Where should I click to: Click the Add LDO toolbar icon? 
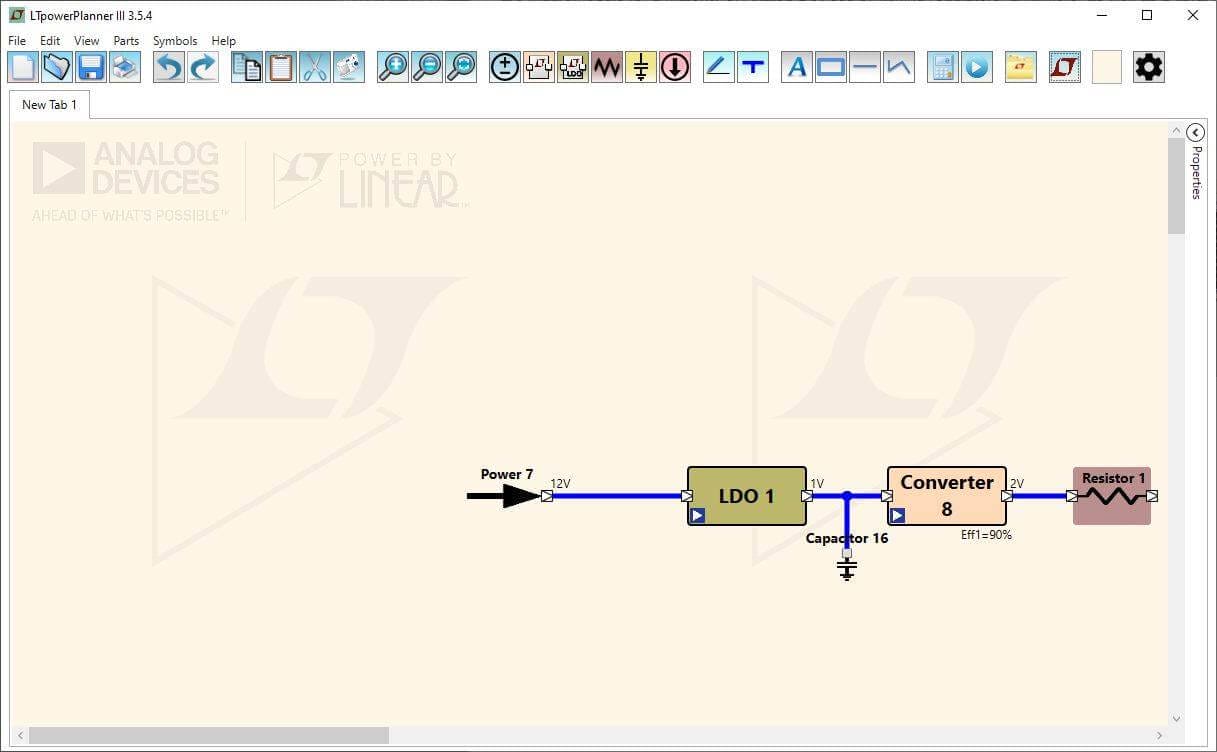click(x=573, y=67)
